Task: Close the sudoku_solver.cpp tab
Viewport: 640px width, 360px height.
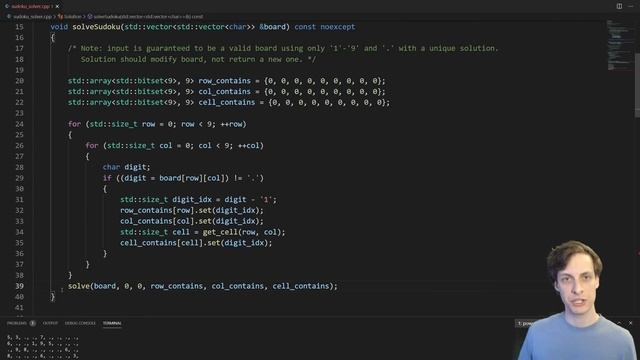Action: pos(57,6)
